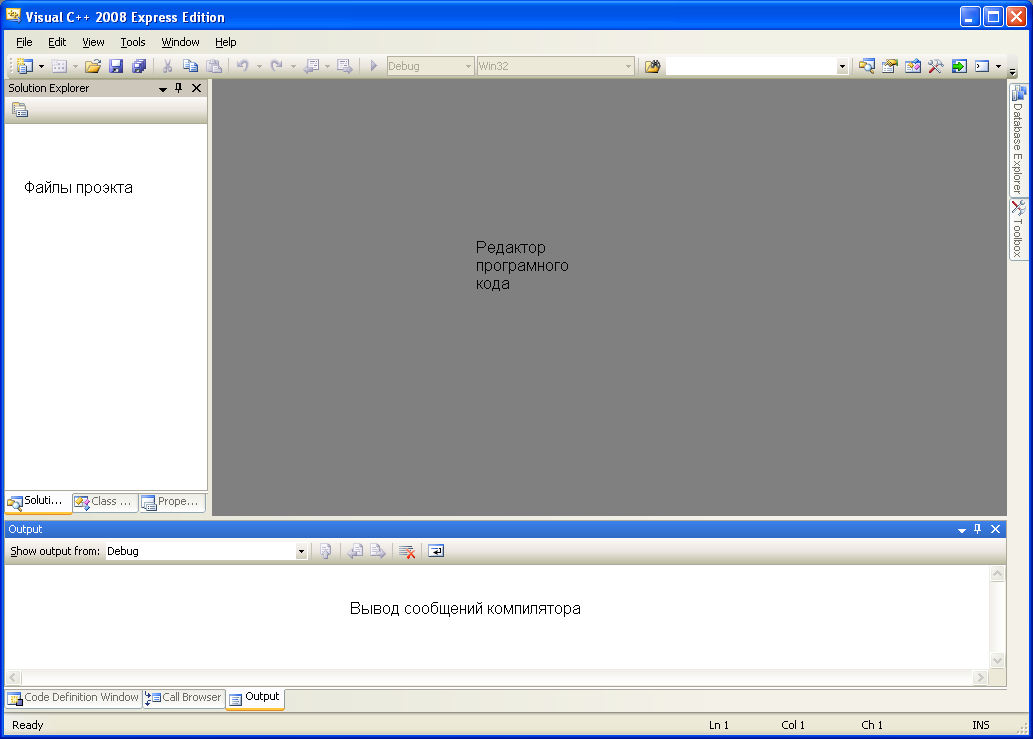Switch to the Call Browser tab
The image size is (1033, 739).
point(184,698)
